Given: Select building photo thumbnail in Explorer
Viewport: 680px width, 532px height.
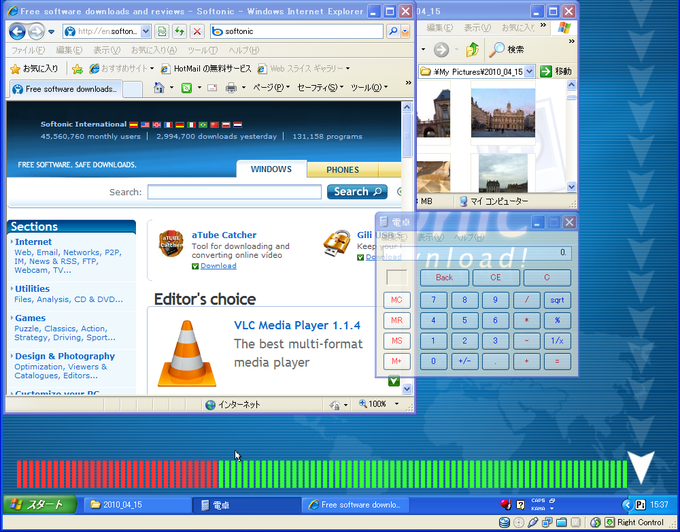Looking at the screenshot, I should [503, 113].
